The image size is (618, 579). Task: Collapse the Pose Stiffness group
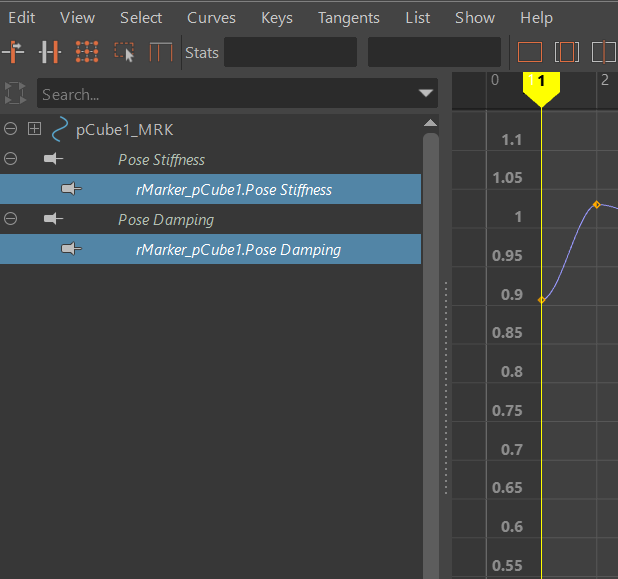(x=11, y=159)
